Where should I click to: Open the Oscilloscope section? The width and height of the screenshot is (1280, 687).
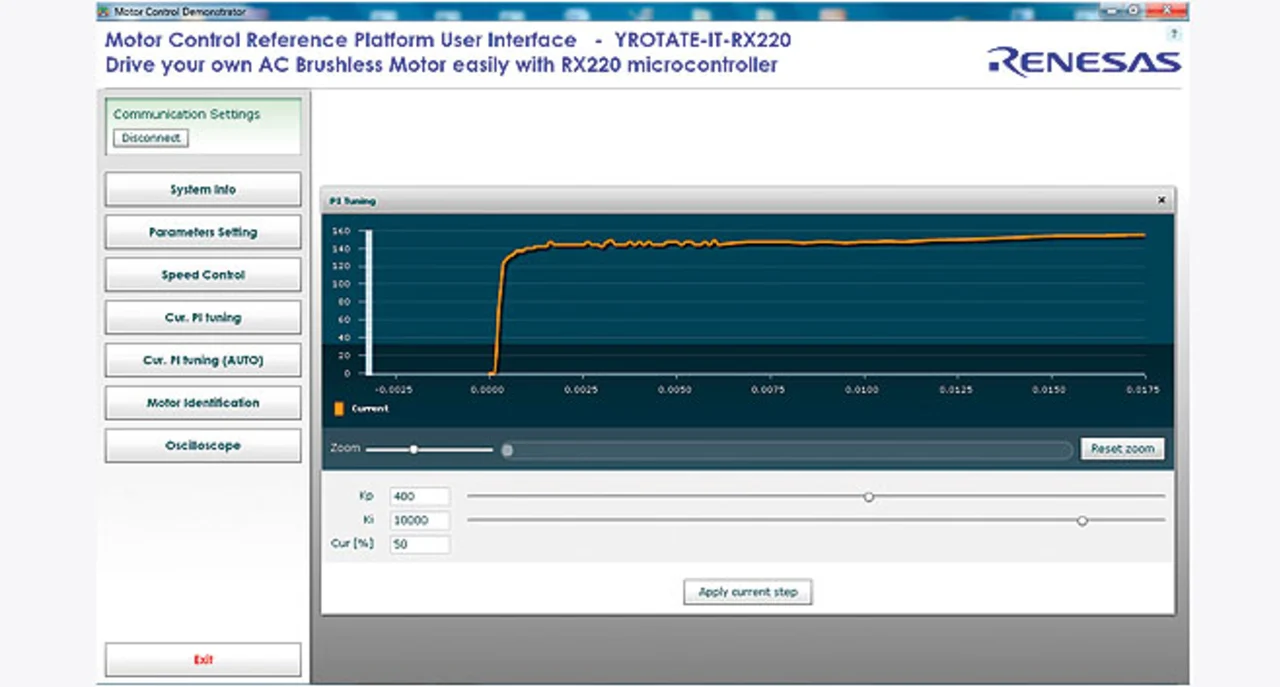click(x=203, y=446)
